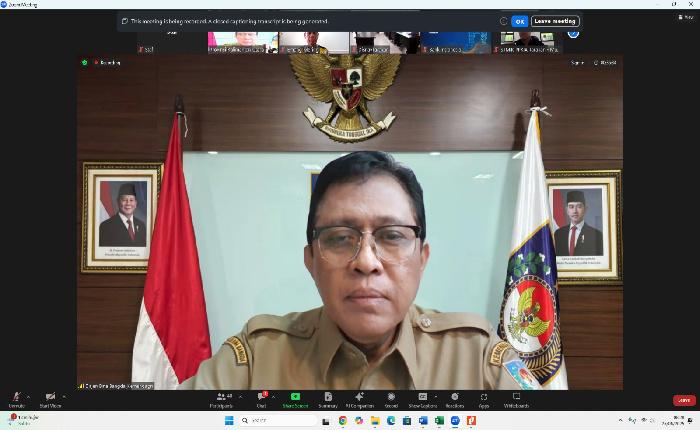Viewport: 700px width, 430px height.
Task: Click the Windows taskbar search box
Action: pyautogui.click(x=278, y=420)
